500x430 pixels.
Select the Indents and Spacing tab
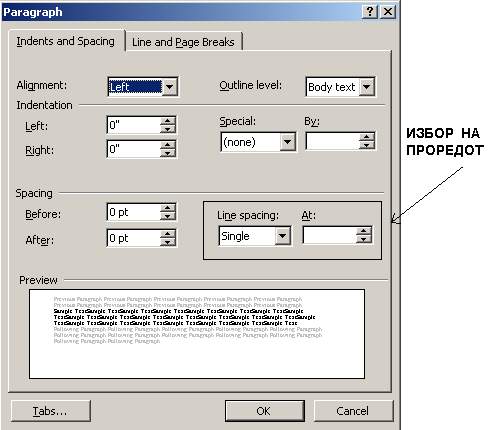click(x=66, y=41)
